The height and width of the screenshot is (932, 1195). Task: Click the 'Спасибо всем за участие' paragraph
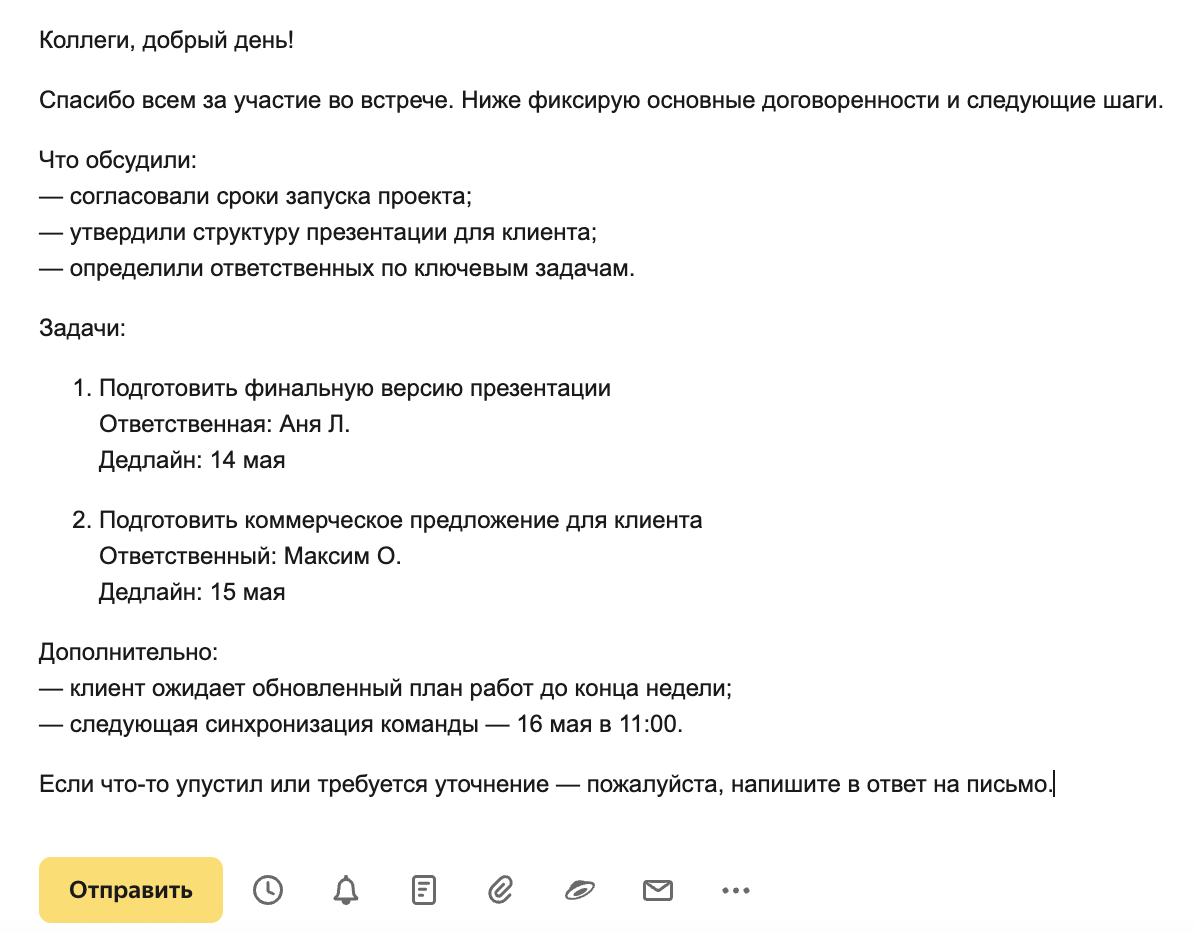coord(601,100)
